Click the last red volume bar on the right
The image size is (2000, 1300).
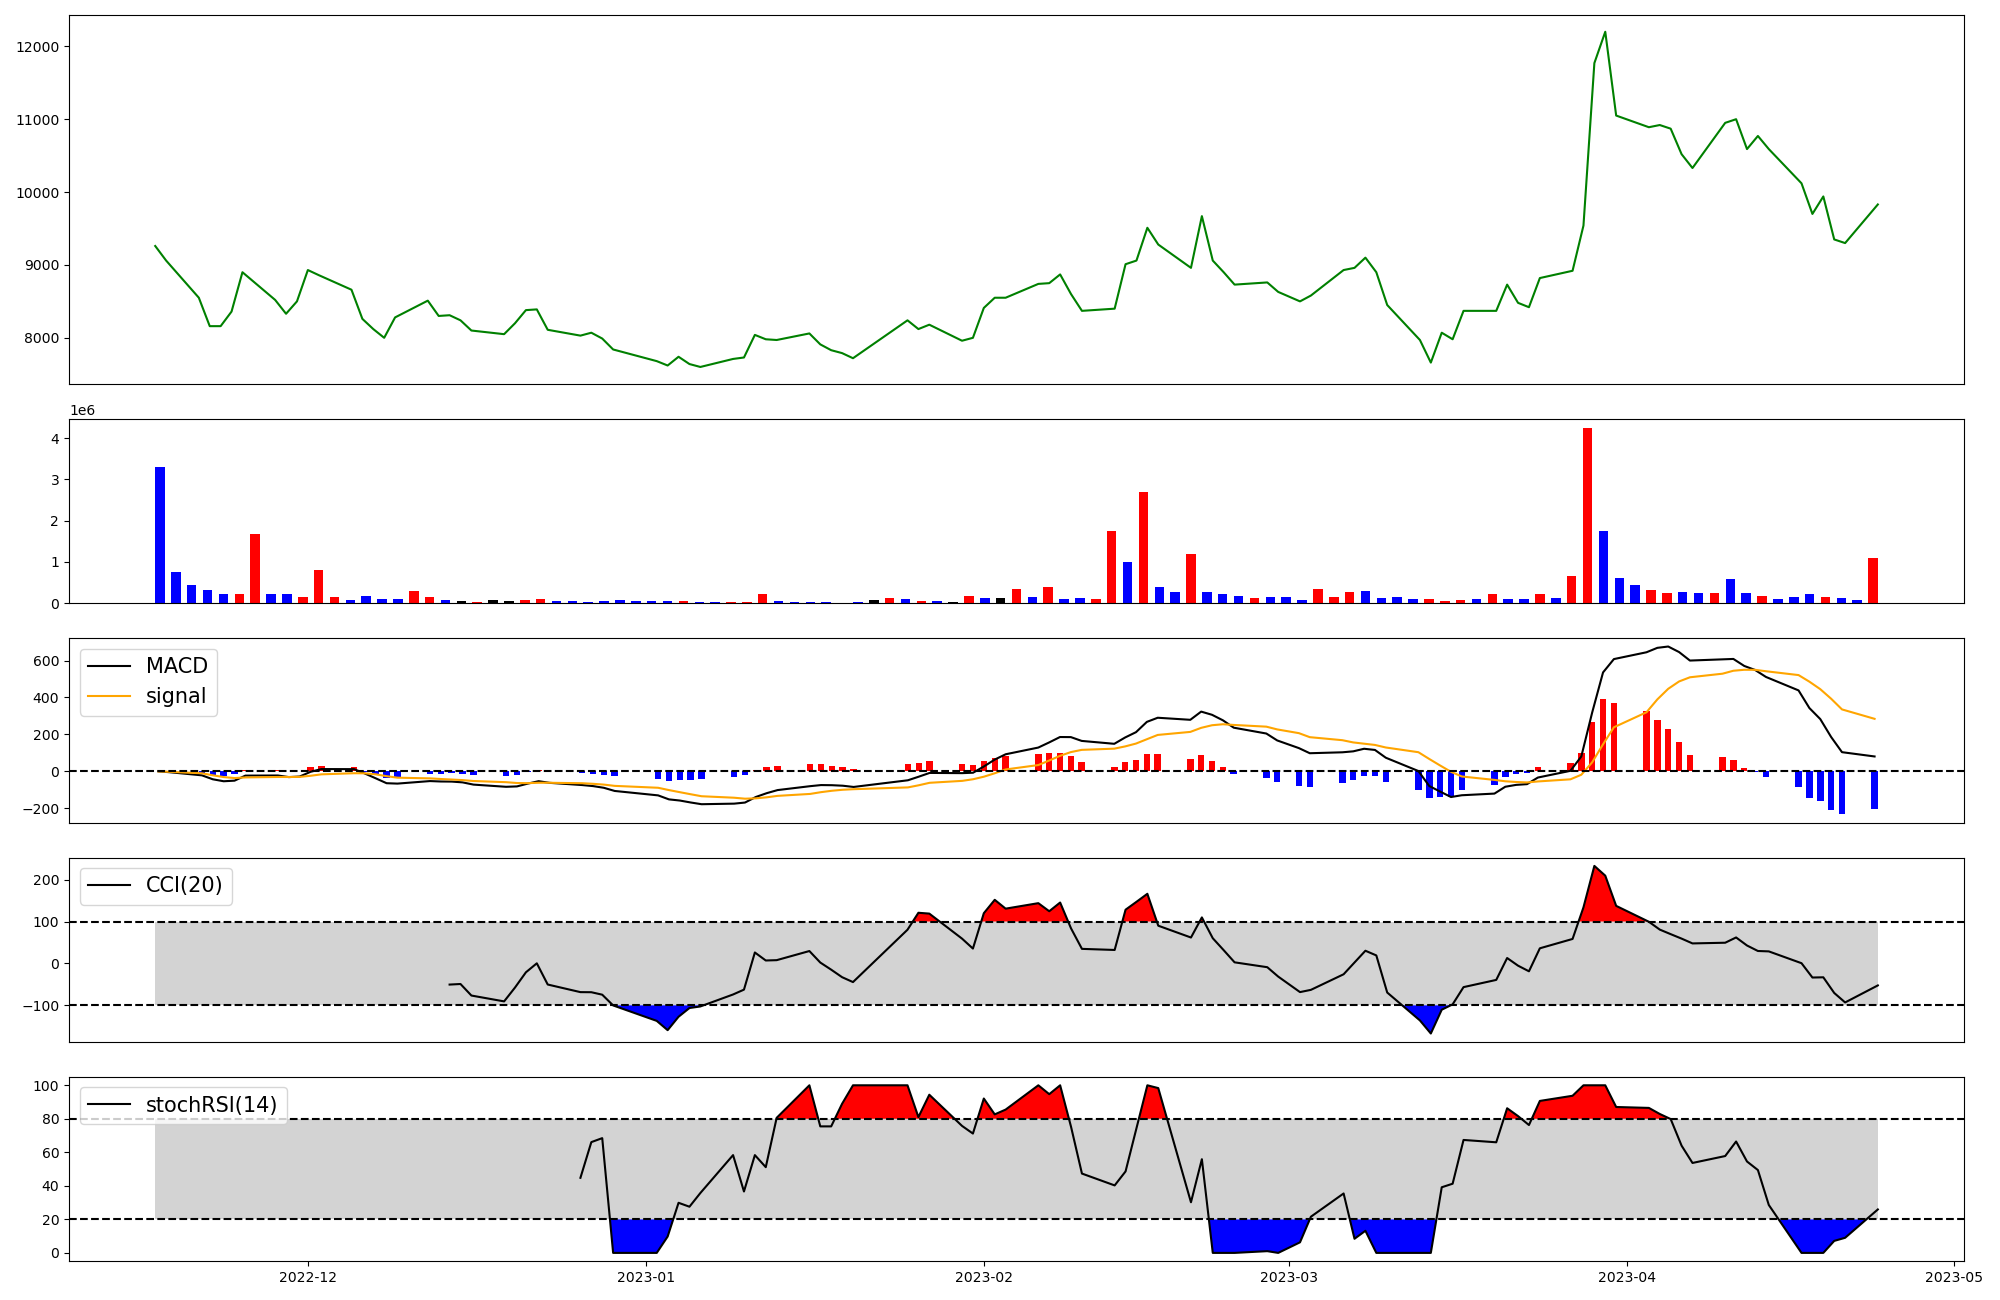1873,580
